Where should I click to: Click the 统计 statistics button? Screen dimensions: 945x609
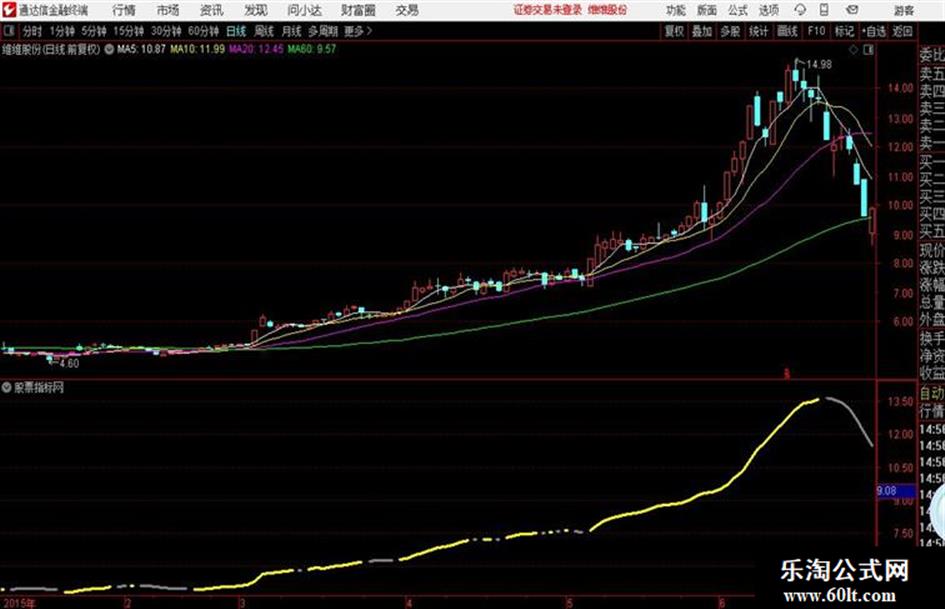(x=759, y=31)
